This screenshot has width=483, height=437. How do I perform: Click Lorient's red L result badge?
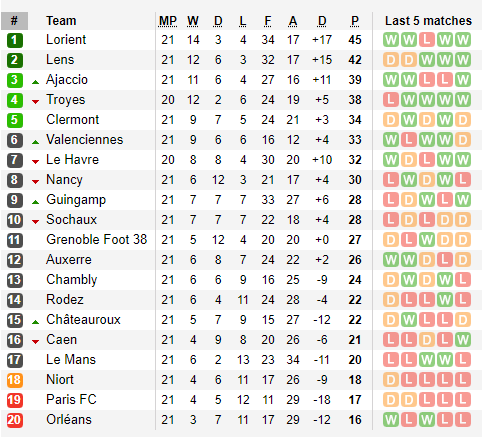pos(427,40)
